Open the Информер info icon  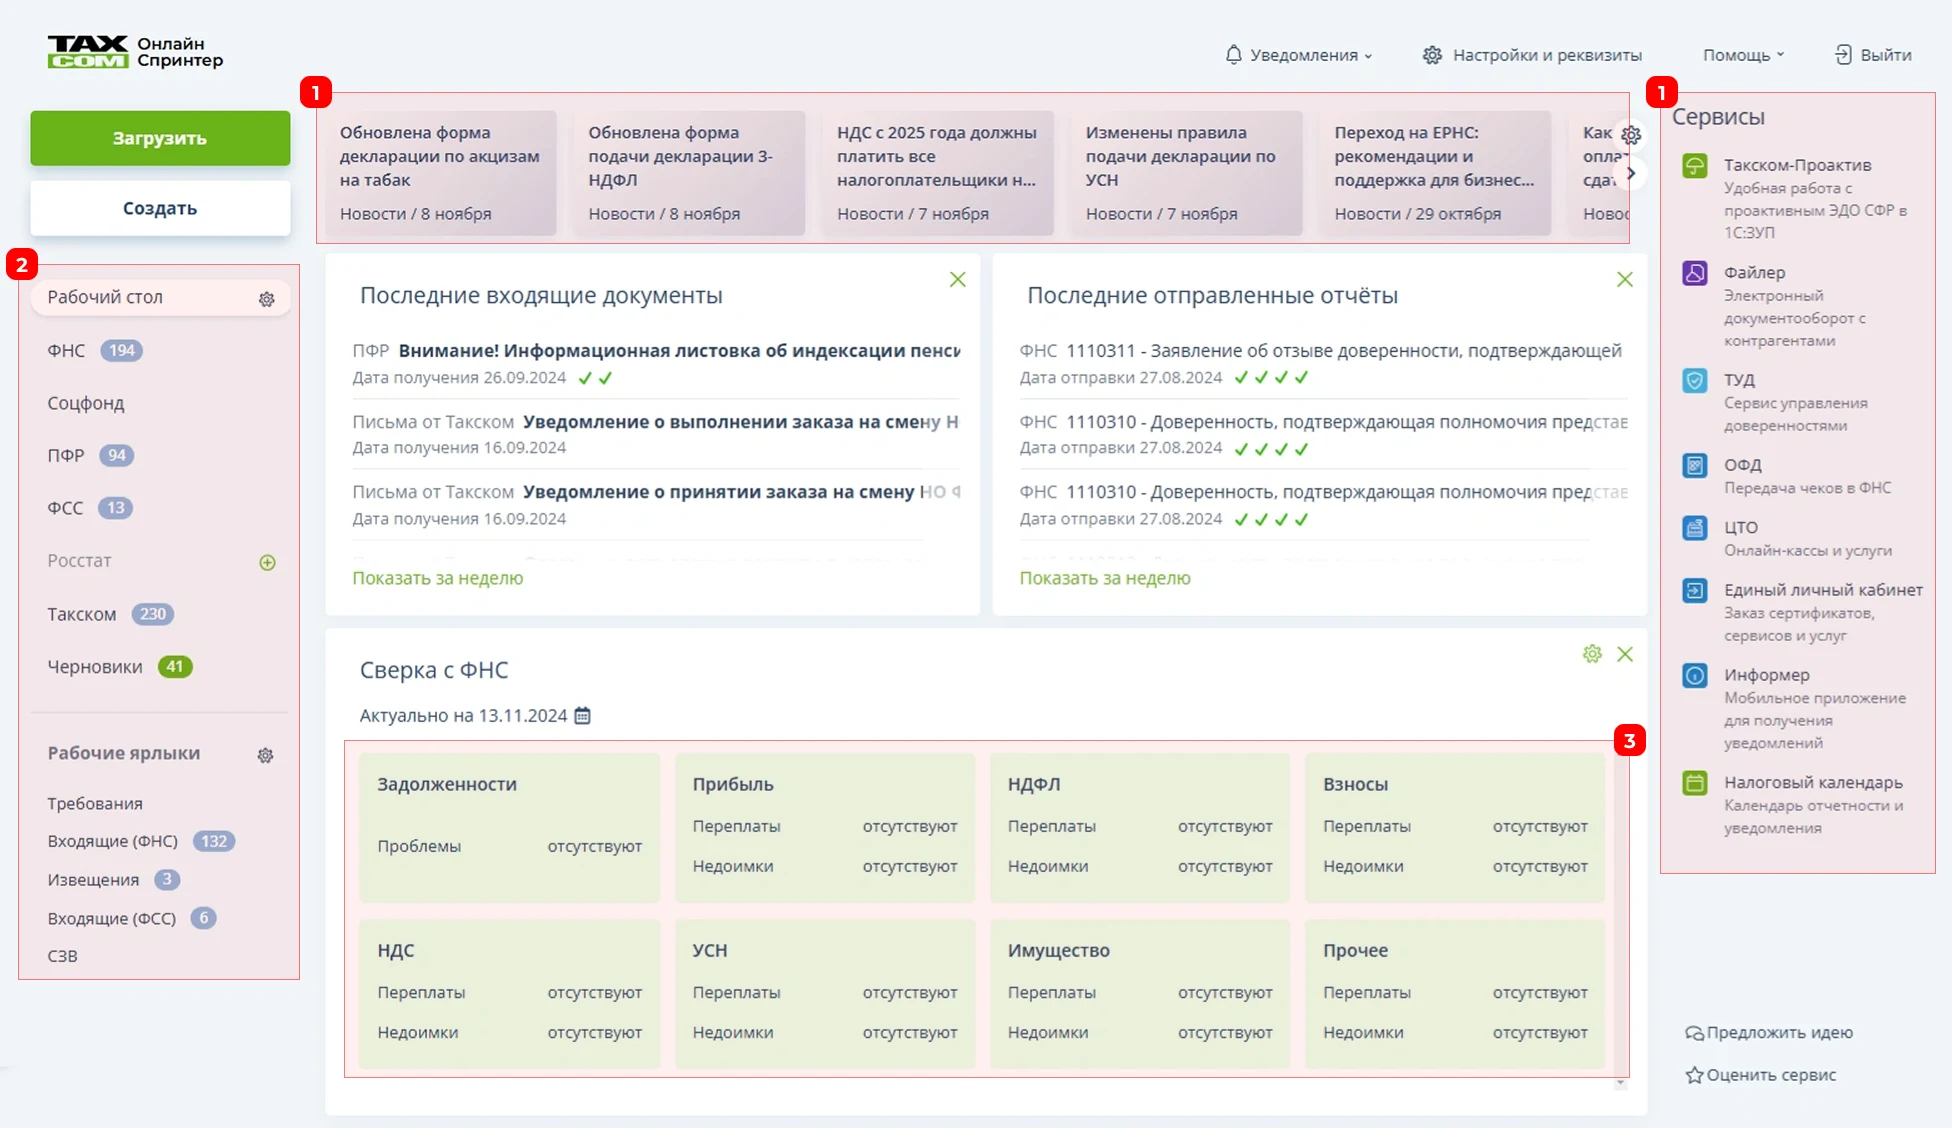(x=1694, y=675)
